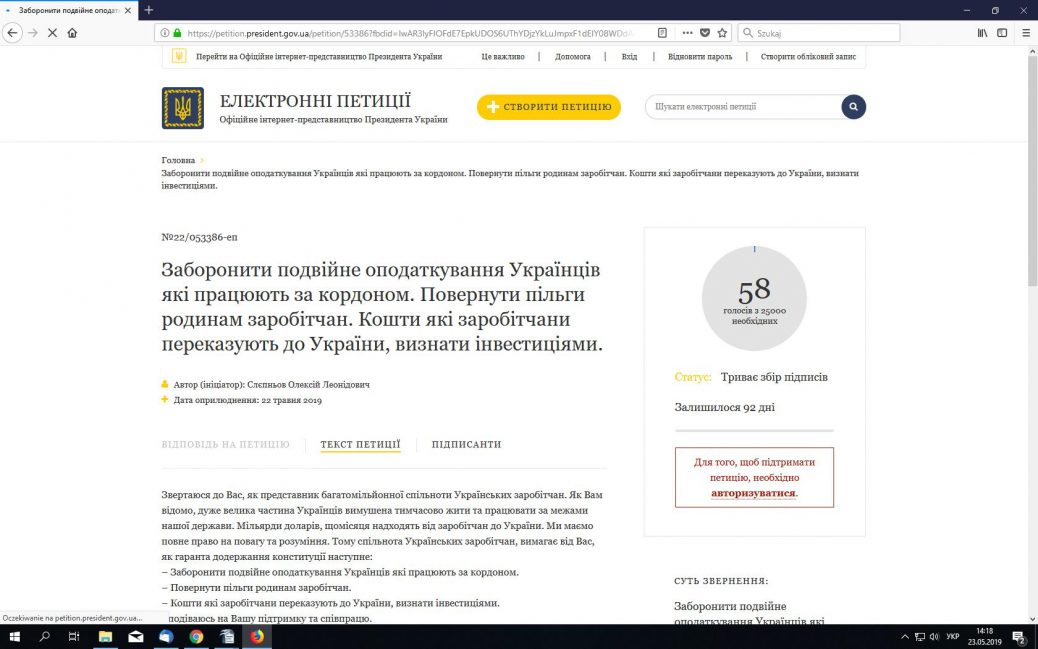The height and width of the screenshot is (649, 1038).
Task: Open the Відповідь на петицію tab
Action: pos(225,445)
